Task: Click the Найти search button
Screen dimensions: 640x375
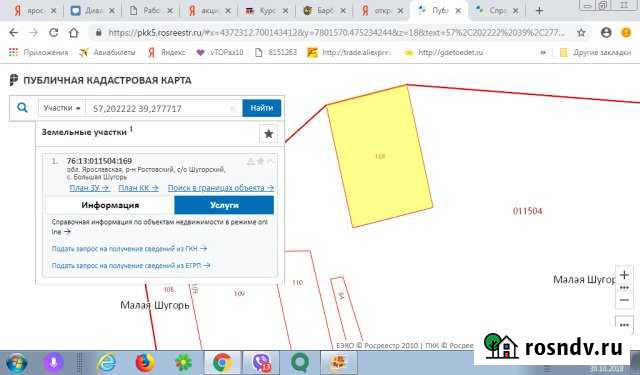Action: pyautogui.click(x=262, y=108)
